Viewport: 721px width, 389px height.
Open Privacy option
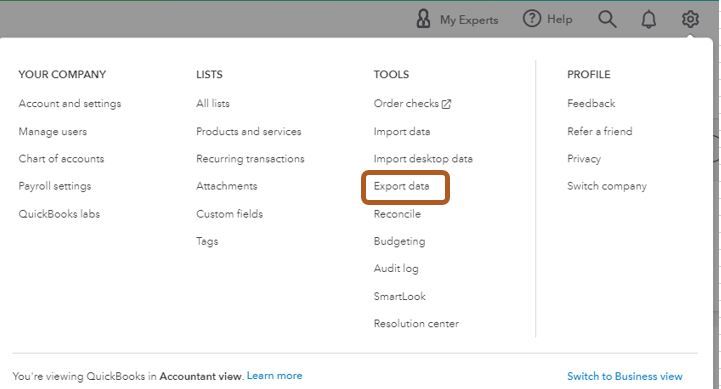pos(584,159)
